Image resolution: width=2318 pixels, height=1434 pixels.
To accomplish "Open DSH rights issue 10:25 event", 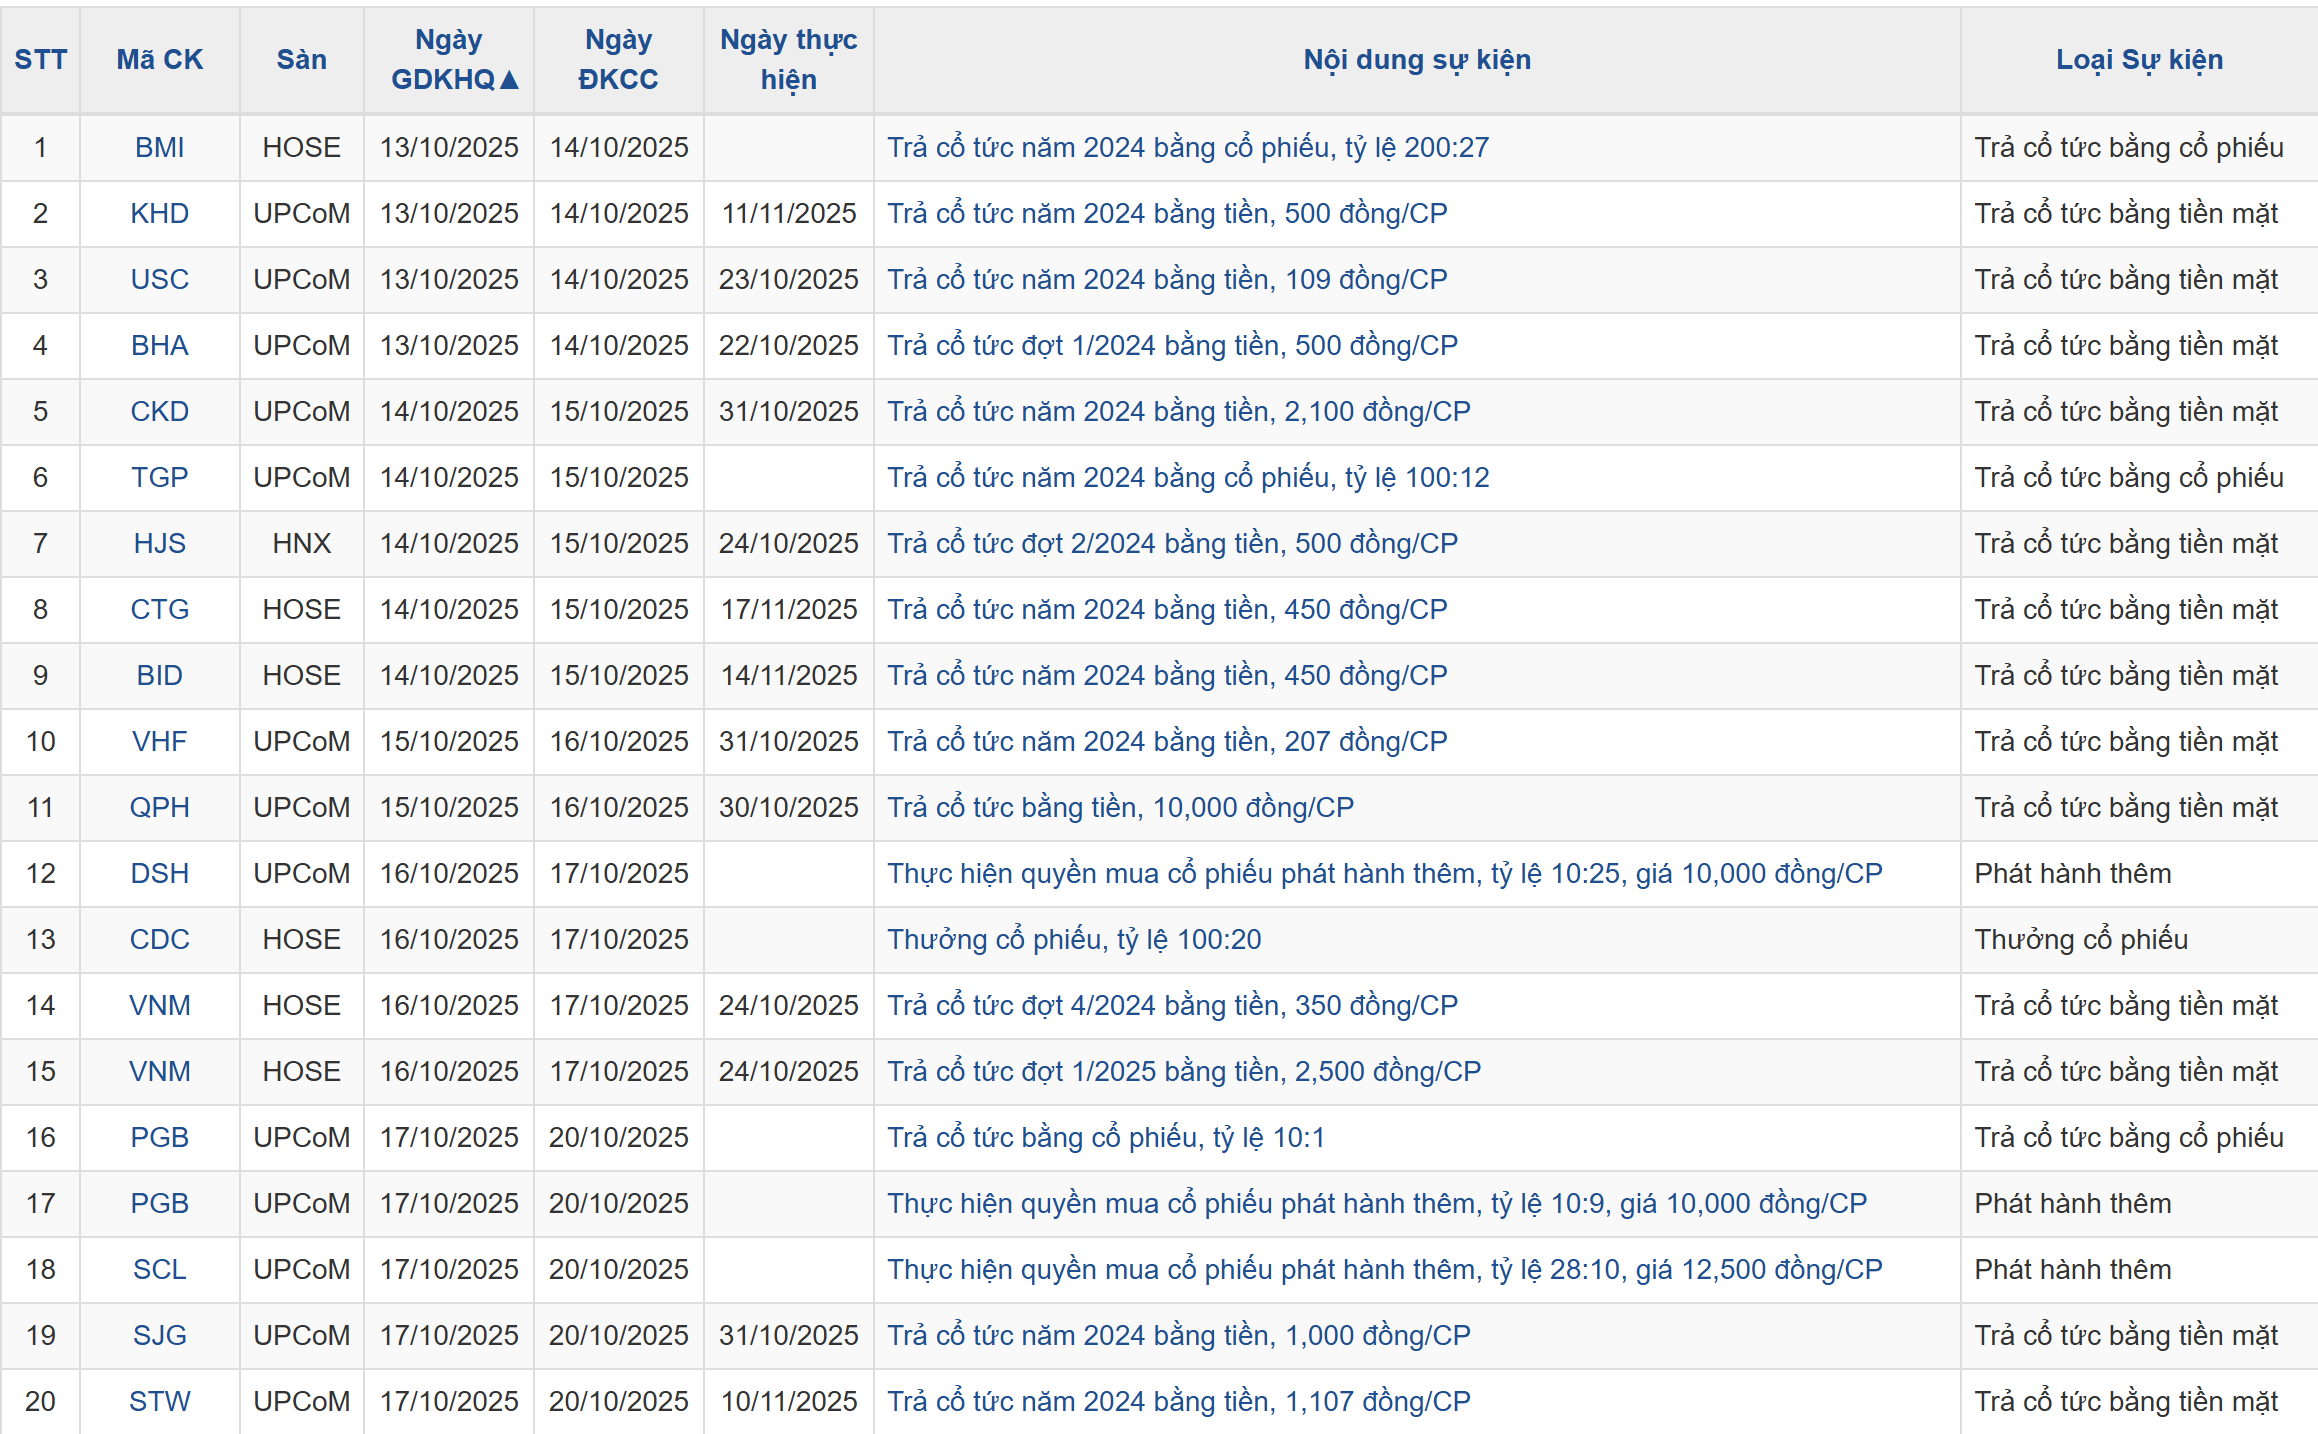I will [1384, 874].
